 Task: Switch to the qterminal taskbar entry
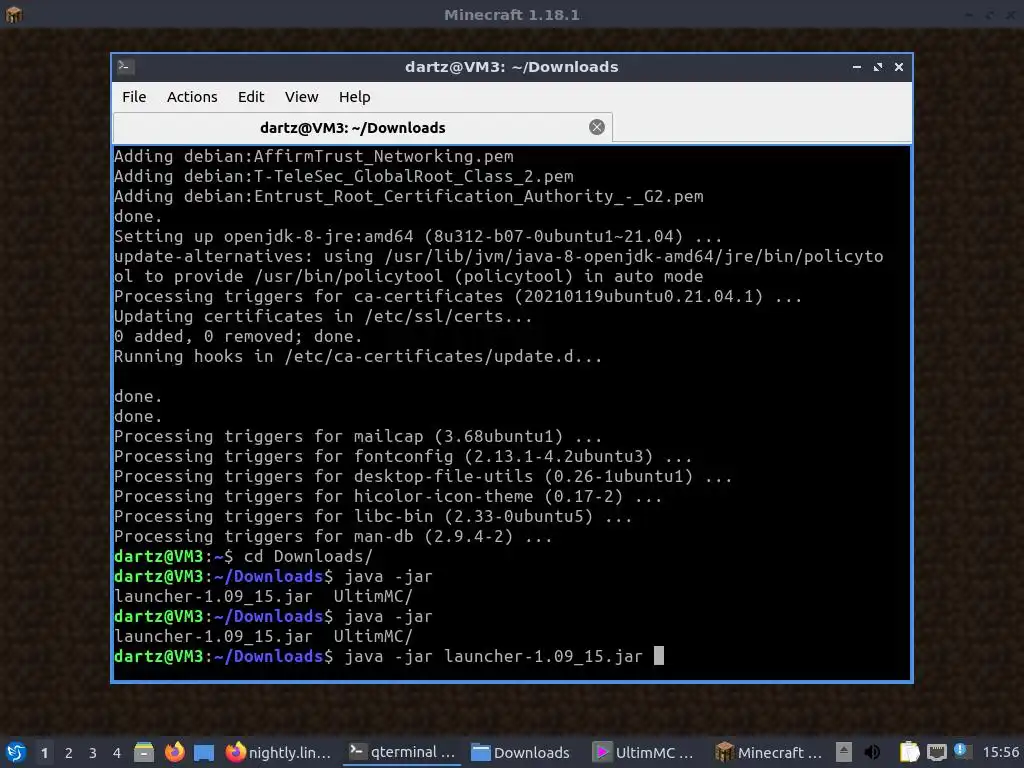coord(402,752)
